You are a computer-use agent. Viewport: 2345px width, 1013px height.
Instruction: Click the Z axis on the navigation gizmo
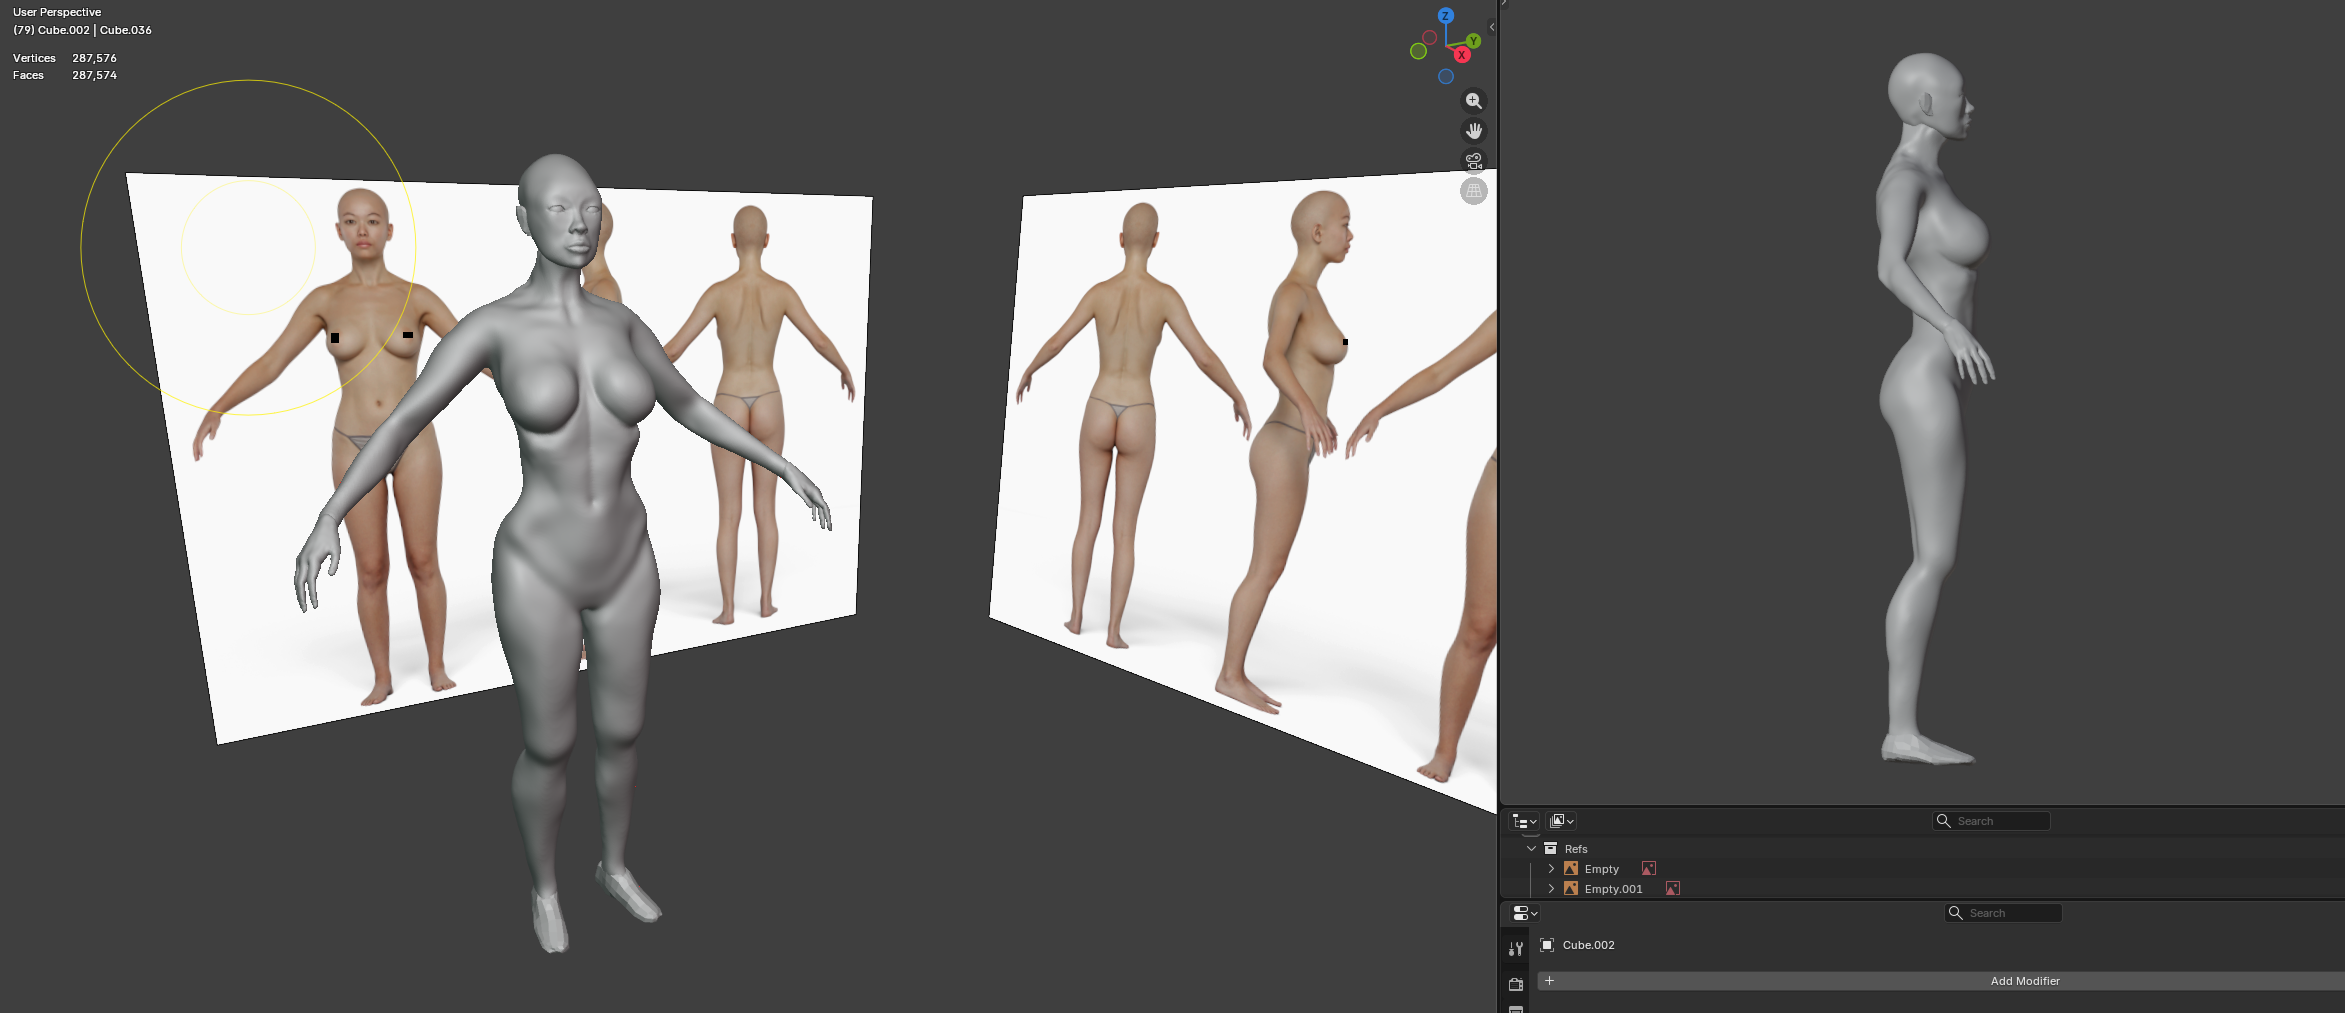[1445, 16]
